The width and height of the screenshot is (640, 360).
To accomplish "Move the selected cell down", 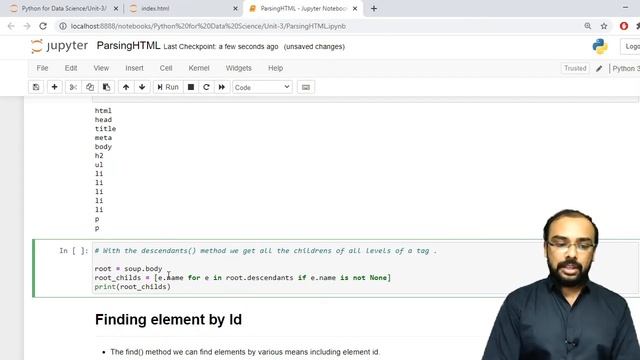I will coord(142,87).
